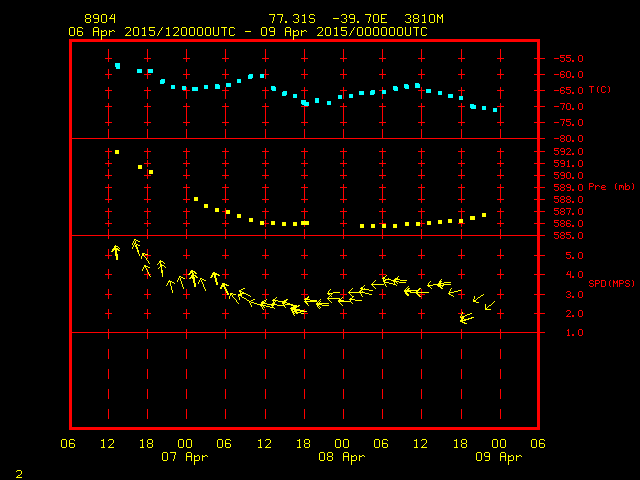Click the 1.0 wind speed tick label
Viewport: 640px width, 480px height.
tap(575, 333)
